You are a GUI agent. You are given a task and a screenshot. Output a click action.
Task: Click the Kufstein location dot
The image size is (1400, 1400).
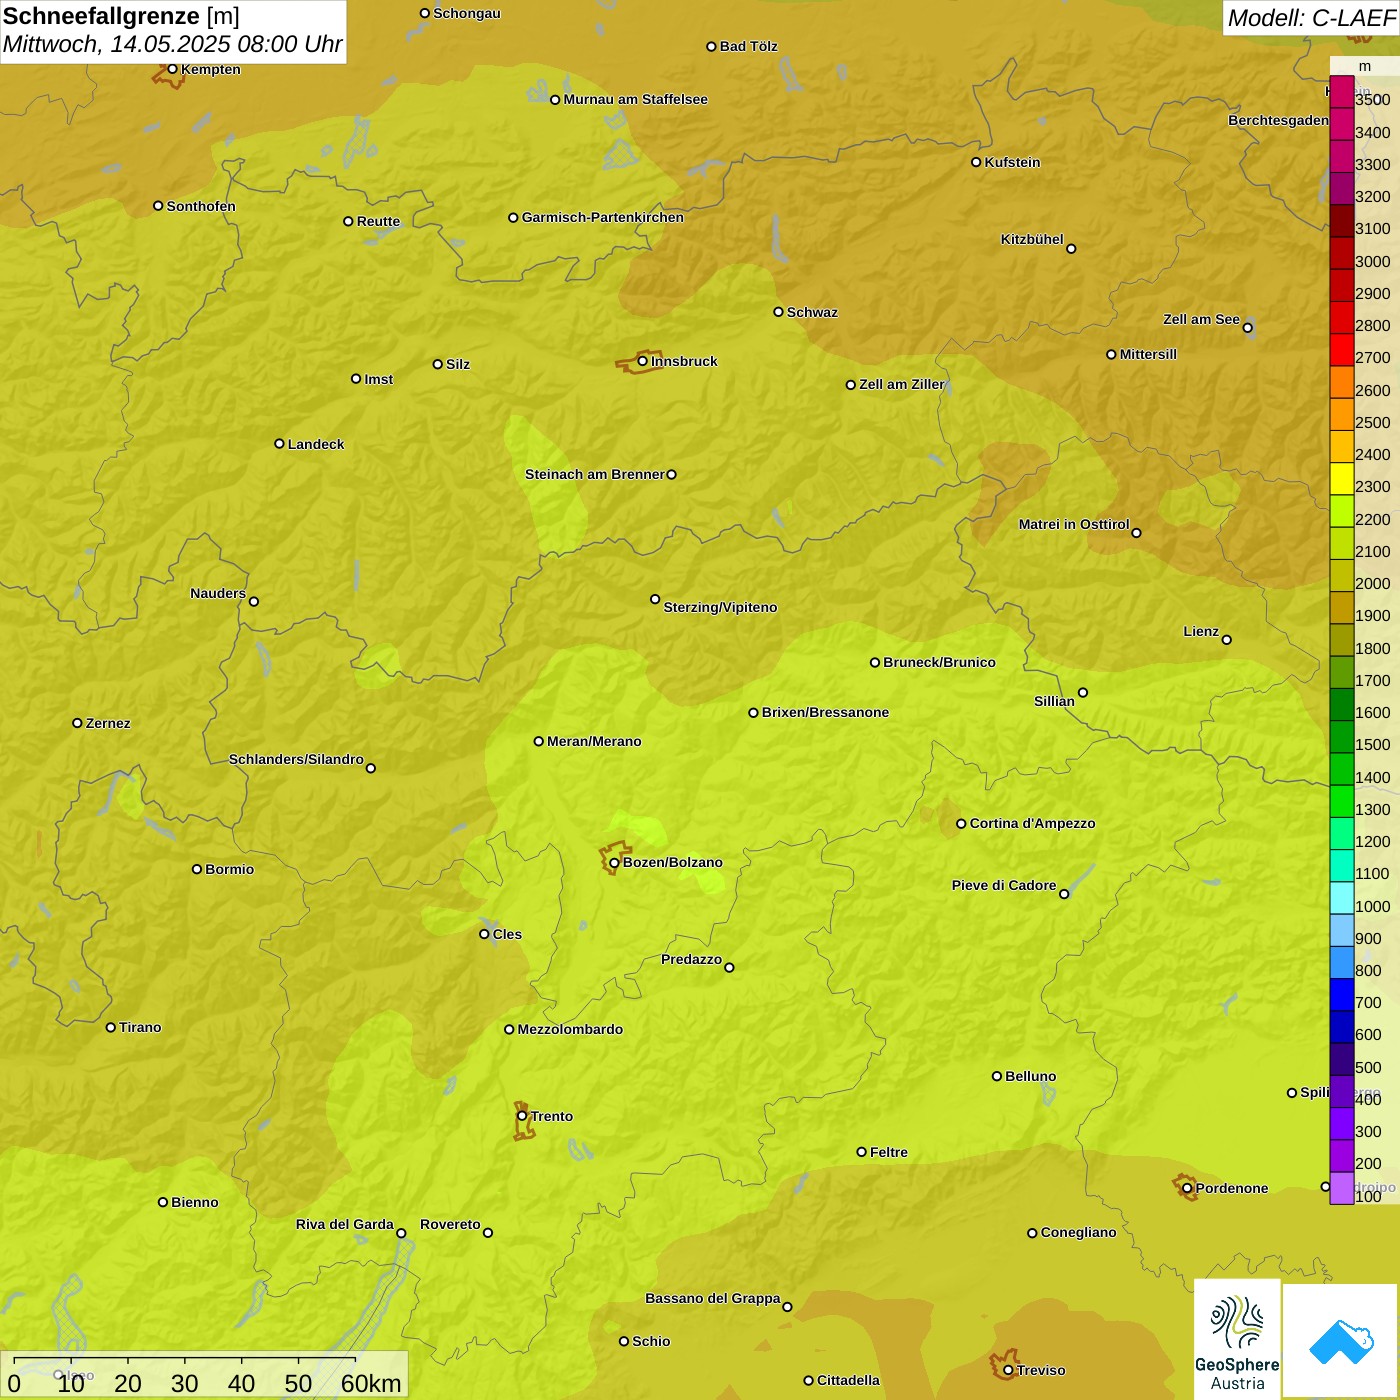coord(976,162)
